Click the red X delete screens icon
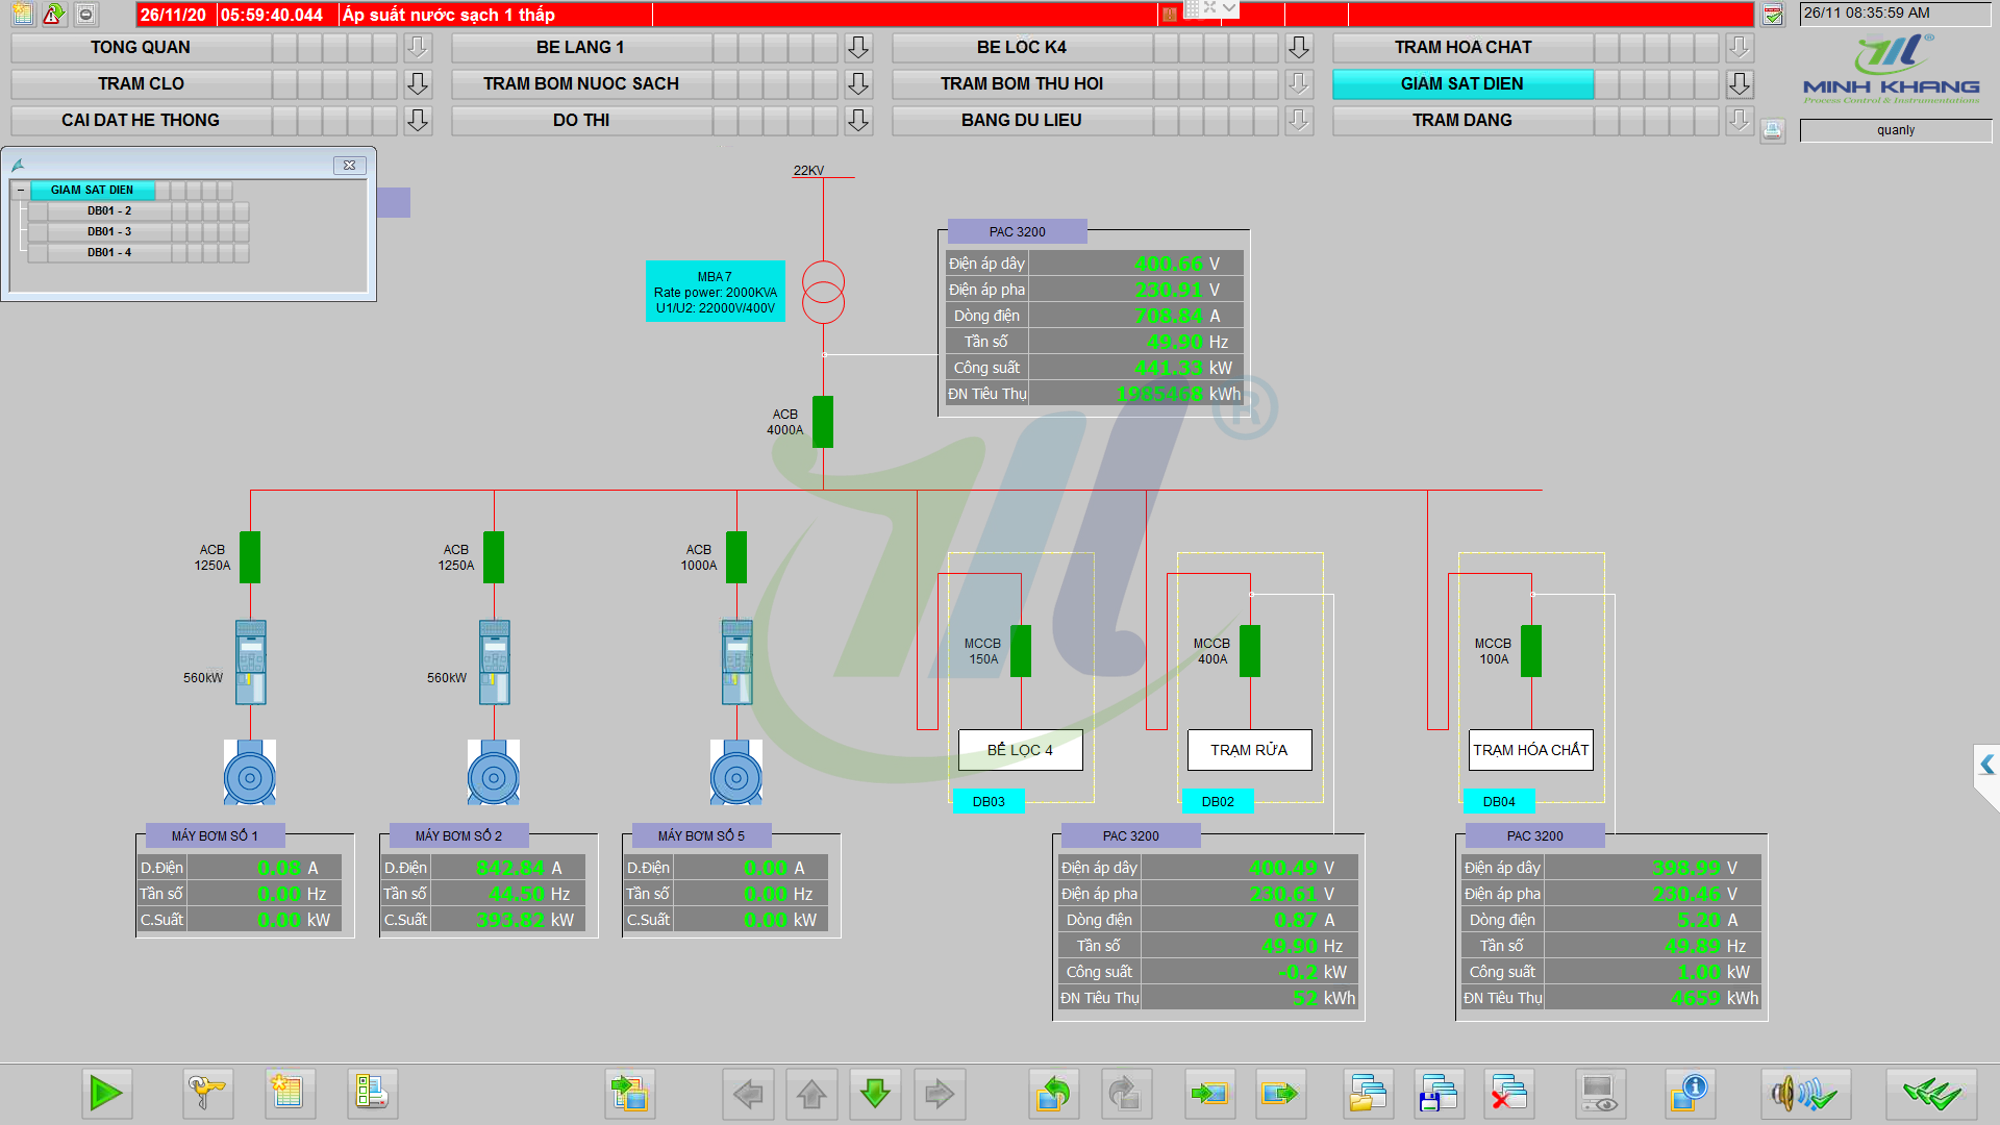 pos(1508,1093)
